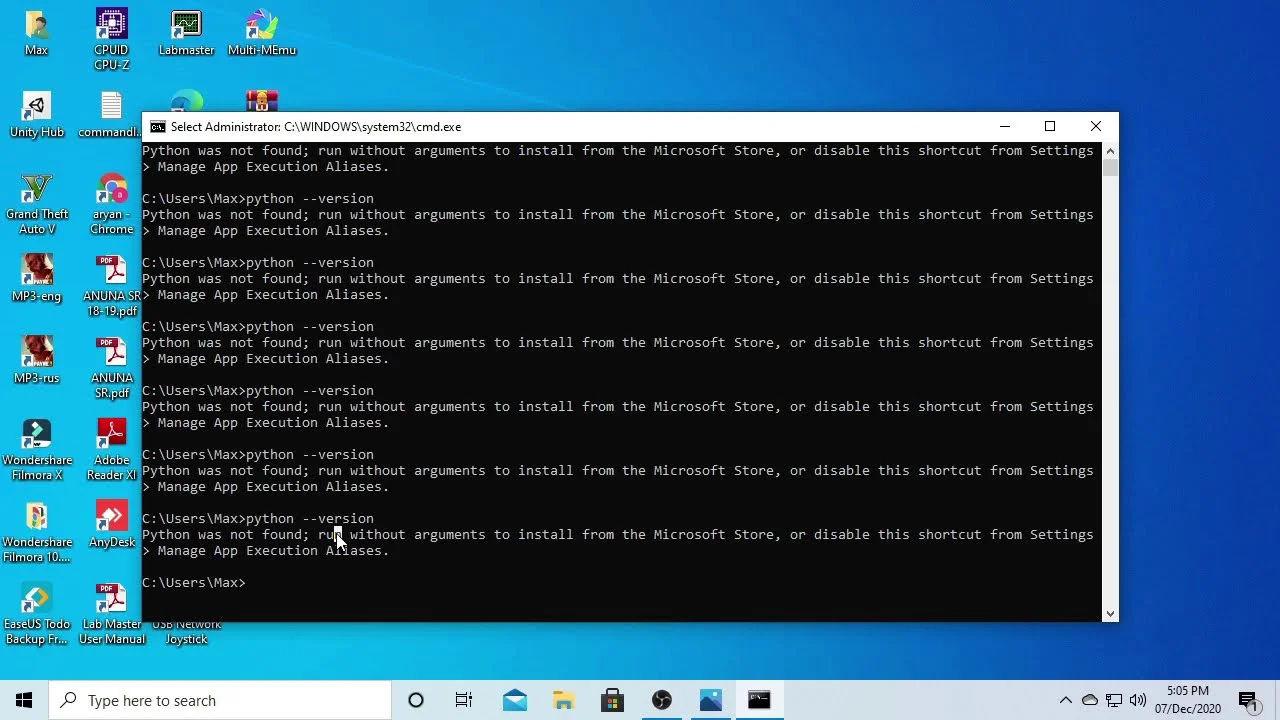This screenshot has width=1280, height=720.
Task: Click the cmd.exe window title bar icon
Action: click(158, 127)
